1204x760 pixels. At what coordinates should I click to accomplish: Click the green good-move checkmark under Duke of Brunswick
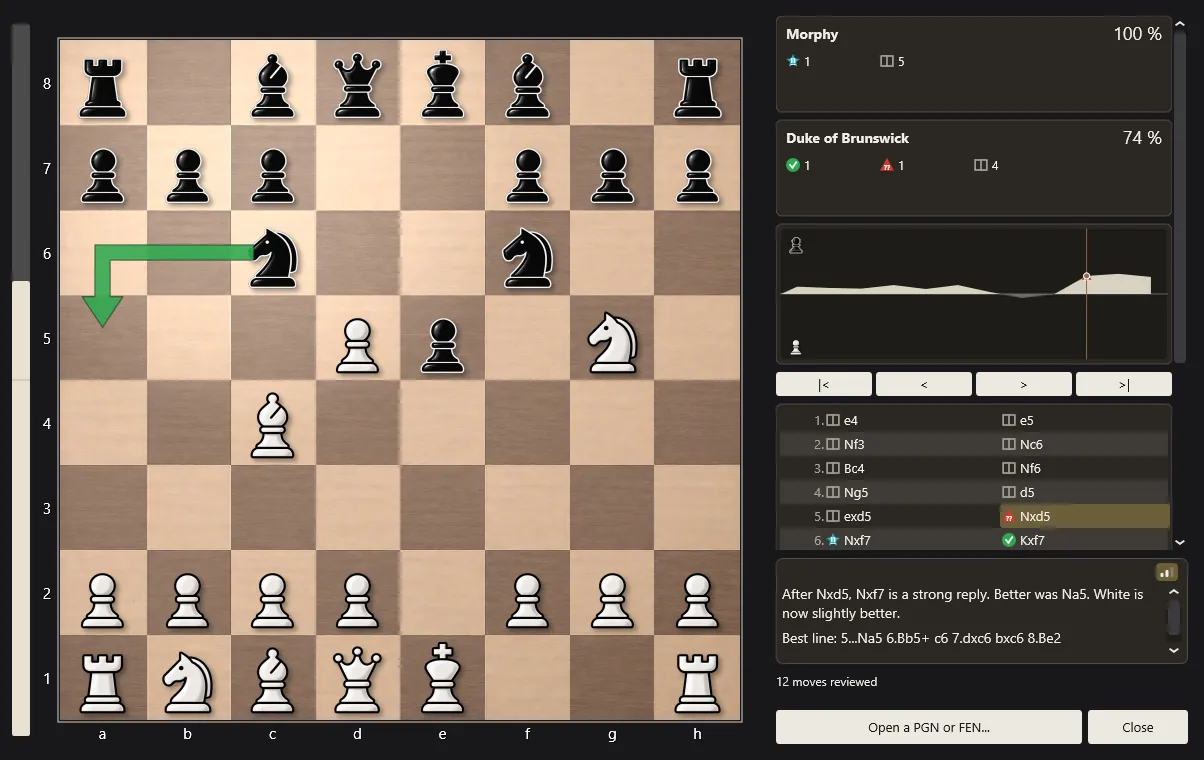click(793, 165)
